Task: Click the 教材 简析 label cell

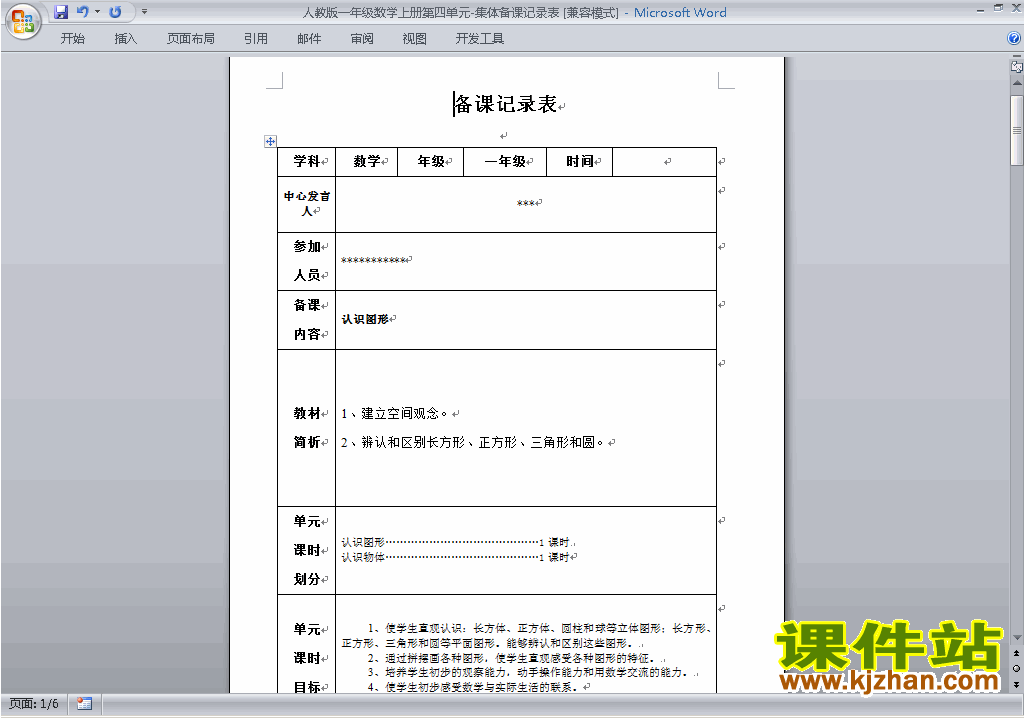Action: tap(306, 428)
